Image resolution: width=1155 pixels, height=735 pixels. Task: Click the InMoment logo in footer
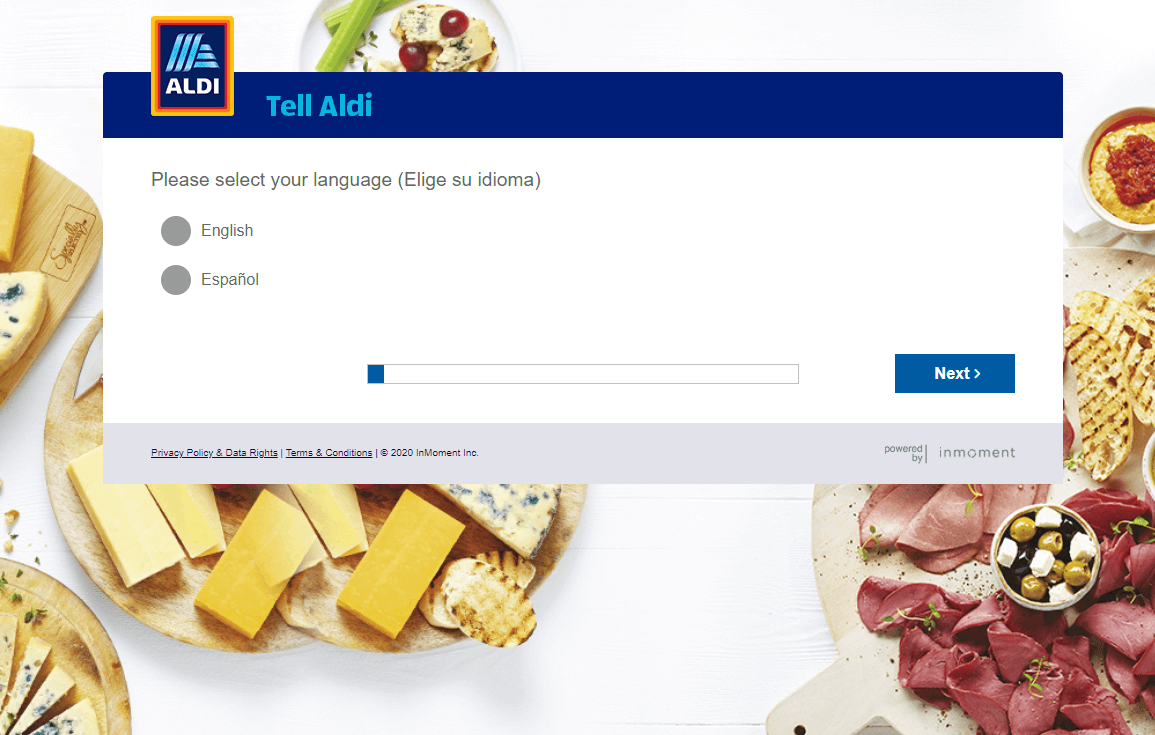pos(977,453)
